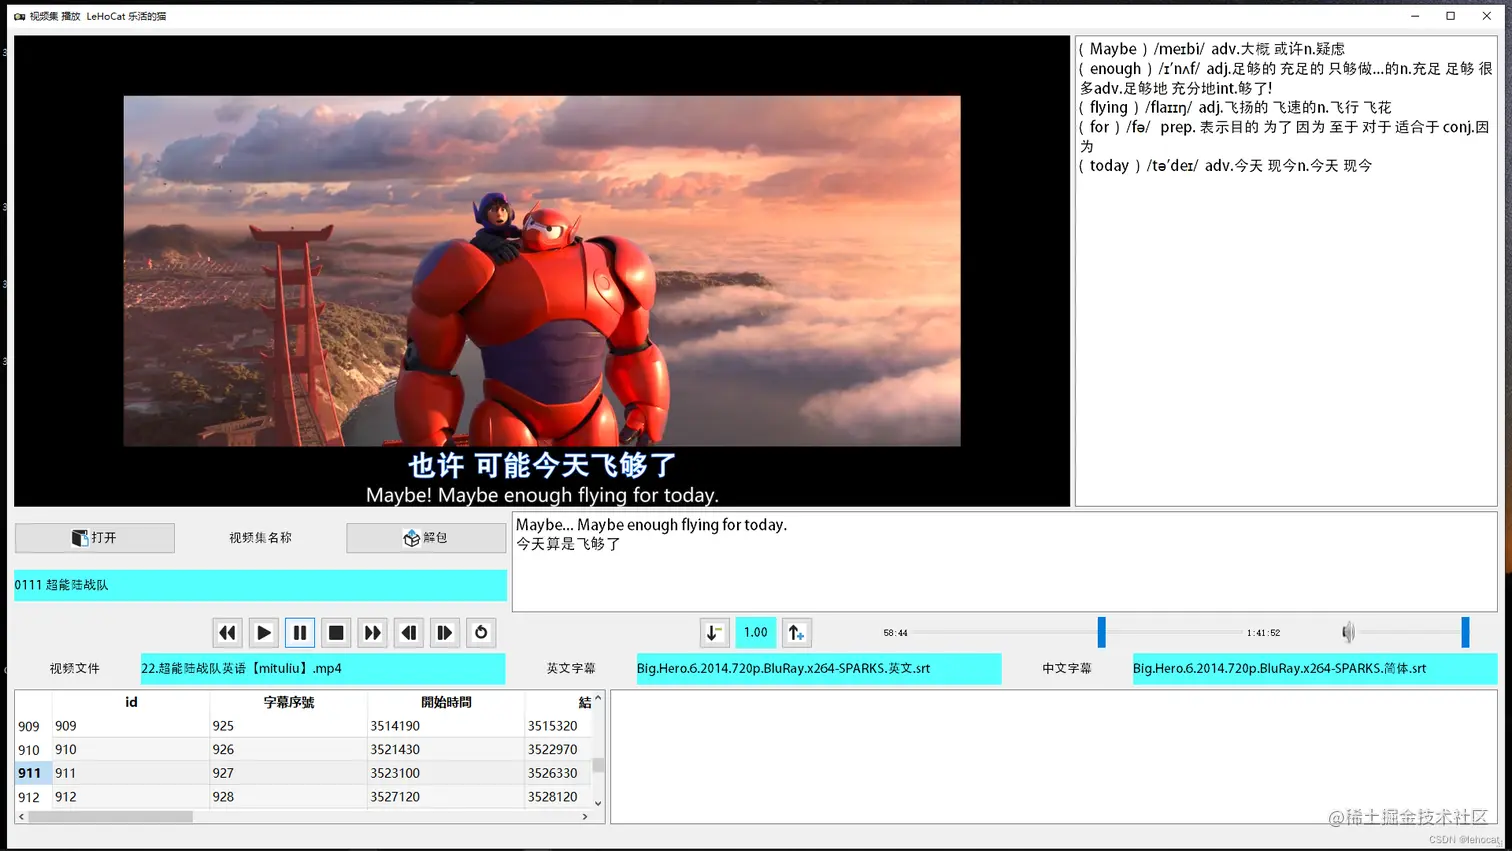
Task: Click end time cell 3526330
Action: 558,773
